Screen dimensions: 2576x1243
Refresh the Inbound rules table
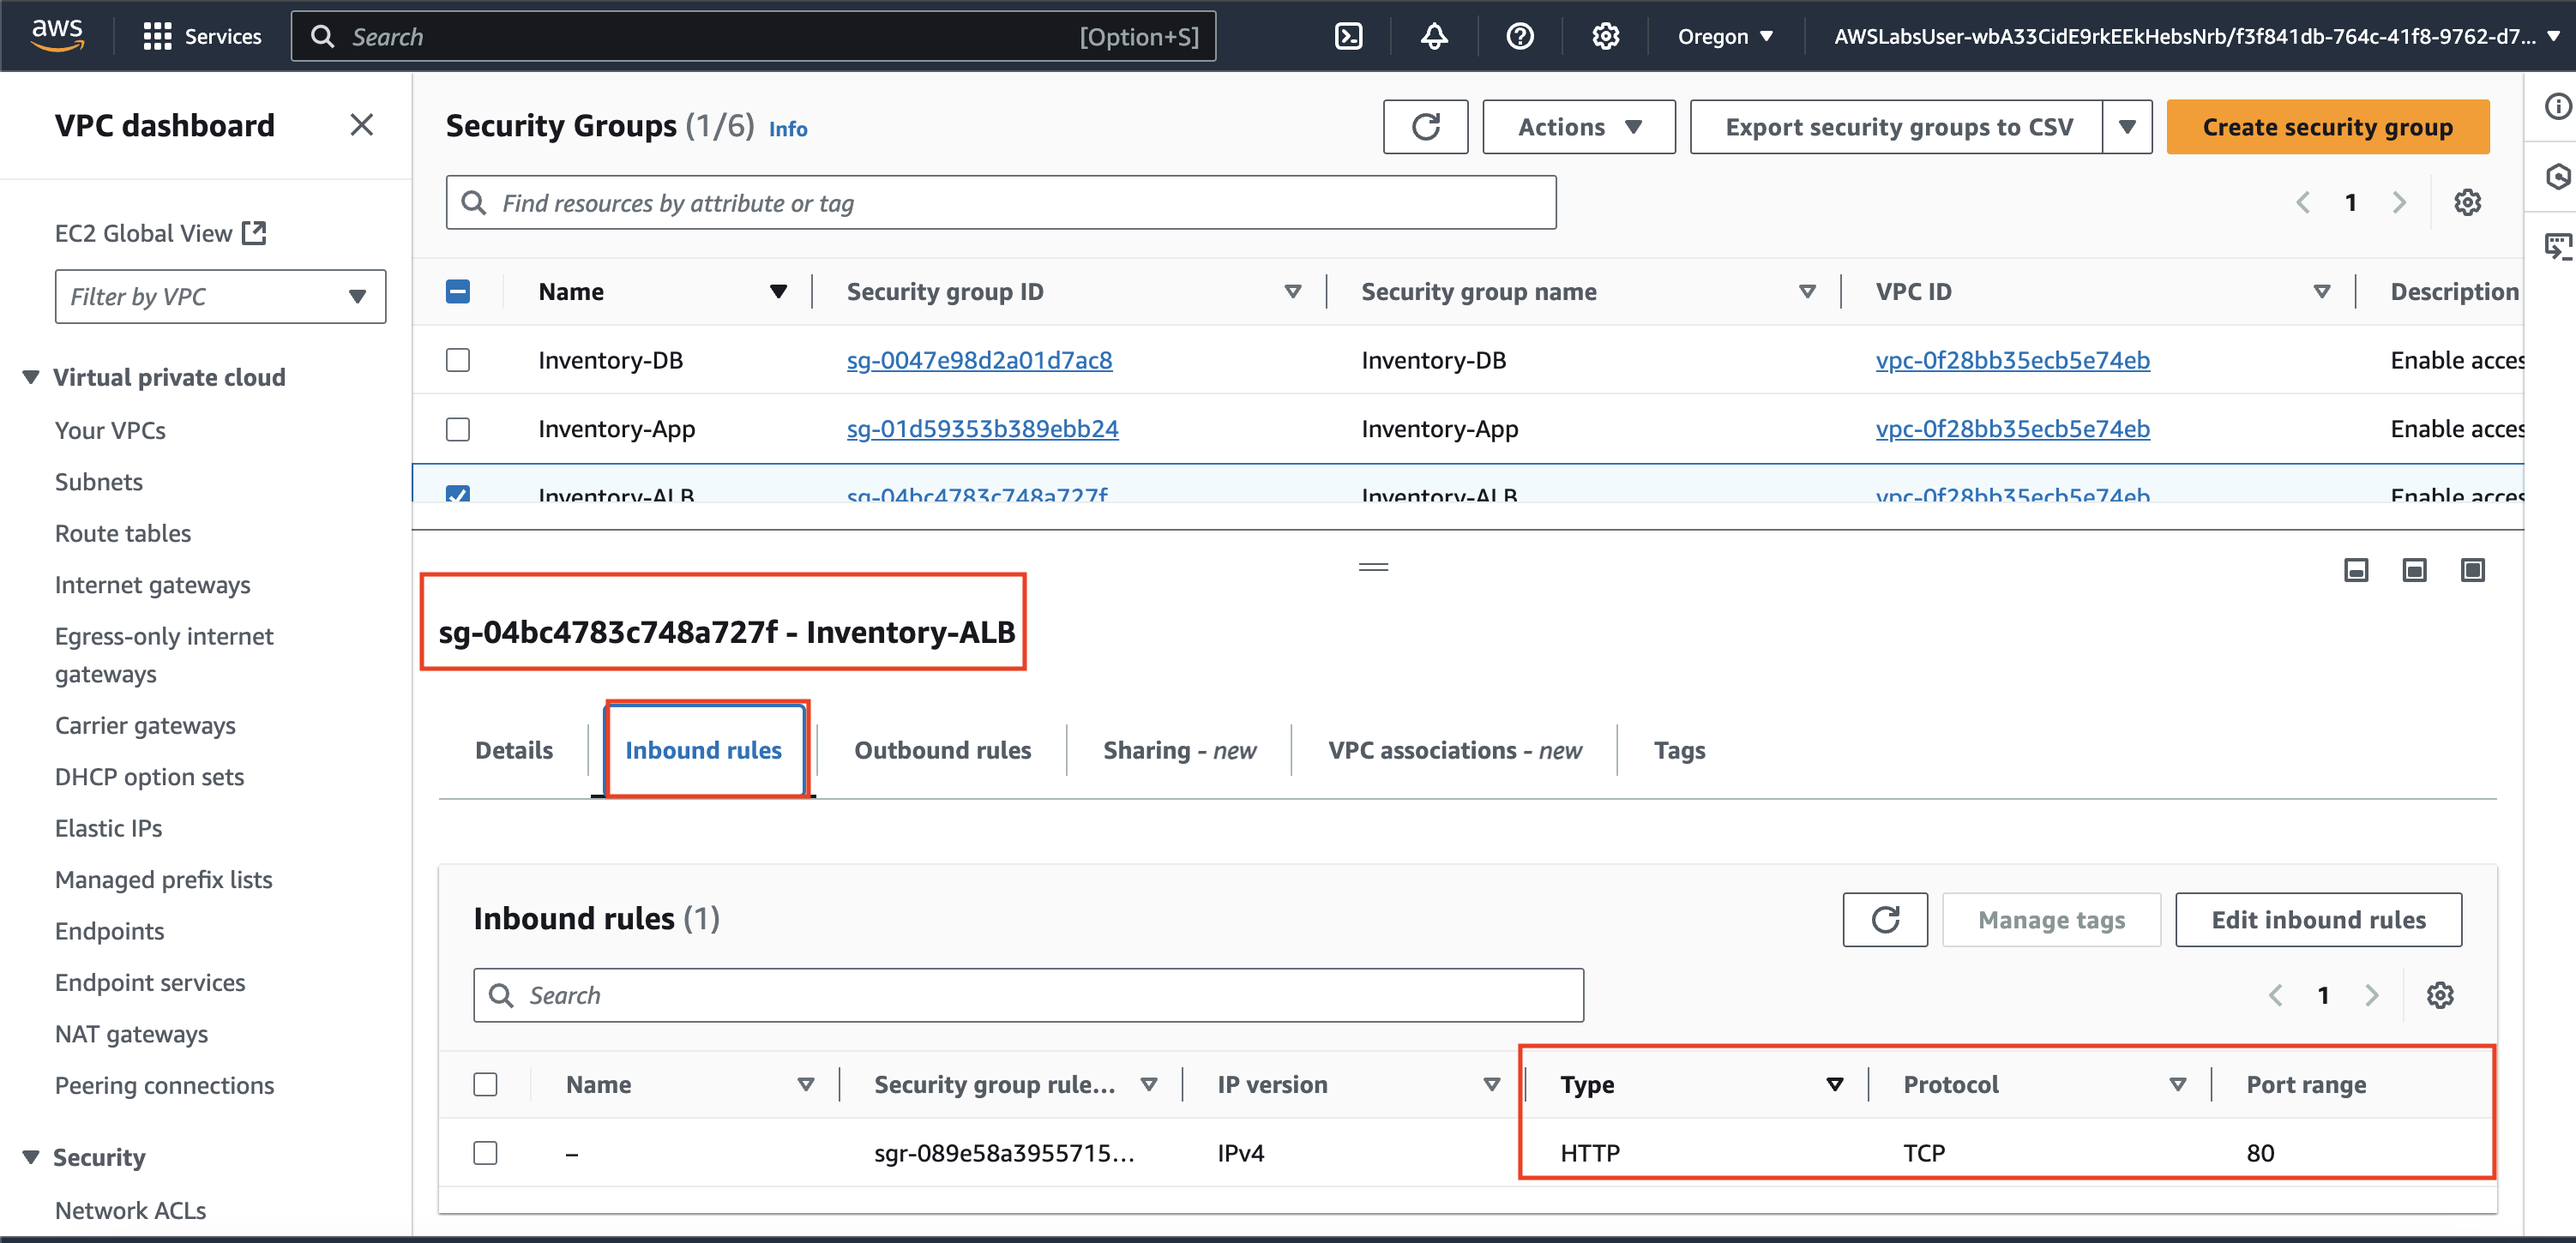[1885, 919]
